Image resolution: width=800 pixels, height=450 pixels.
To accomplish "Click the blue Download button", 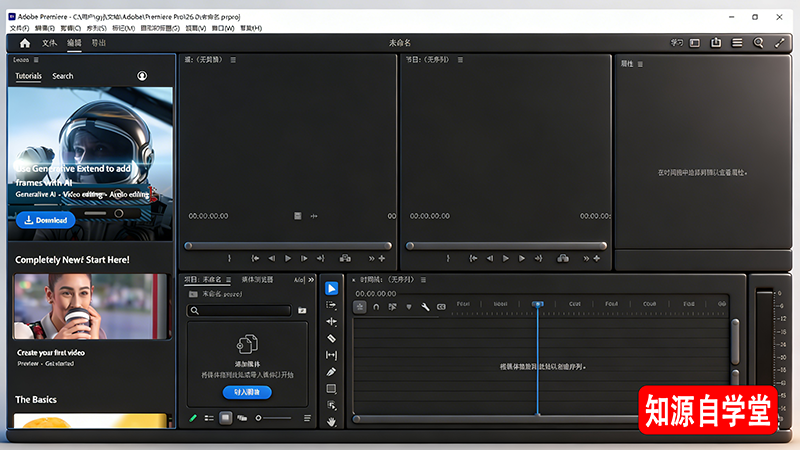I will 45,220.
